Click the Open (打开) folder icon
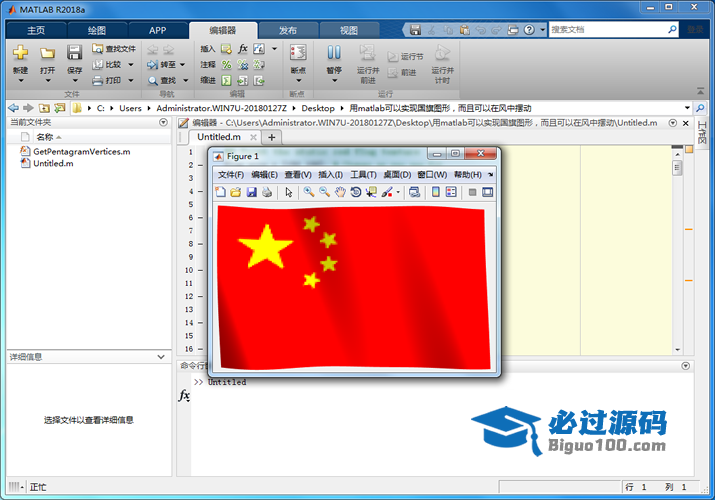Viewport: 715px width, 500px height. click(47, 53)
